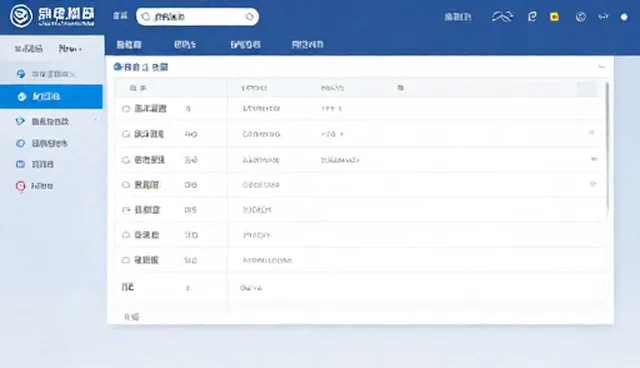Viewport: 640px width, 368px height.
Task: Select the radio button in the sixth table row
Action: point(126,235)
